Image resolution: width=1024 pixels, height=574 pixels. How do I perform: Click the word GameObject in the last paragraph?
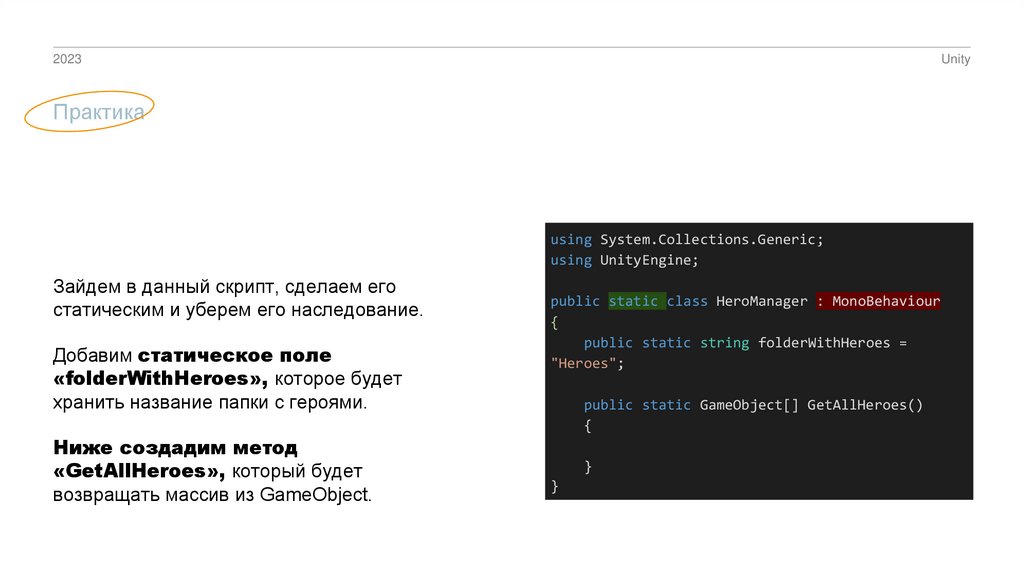pyautogui.click(x=313, y=494)
